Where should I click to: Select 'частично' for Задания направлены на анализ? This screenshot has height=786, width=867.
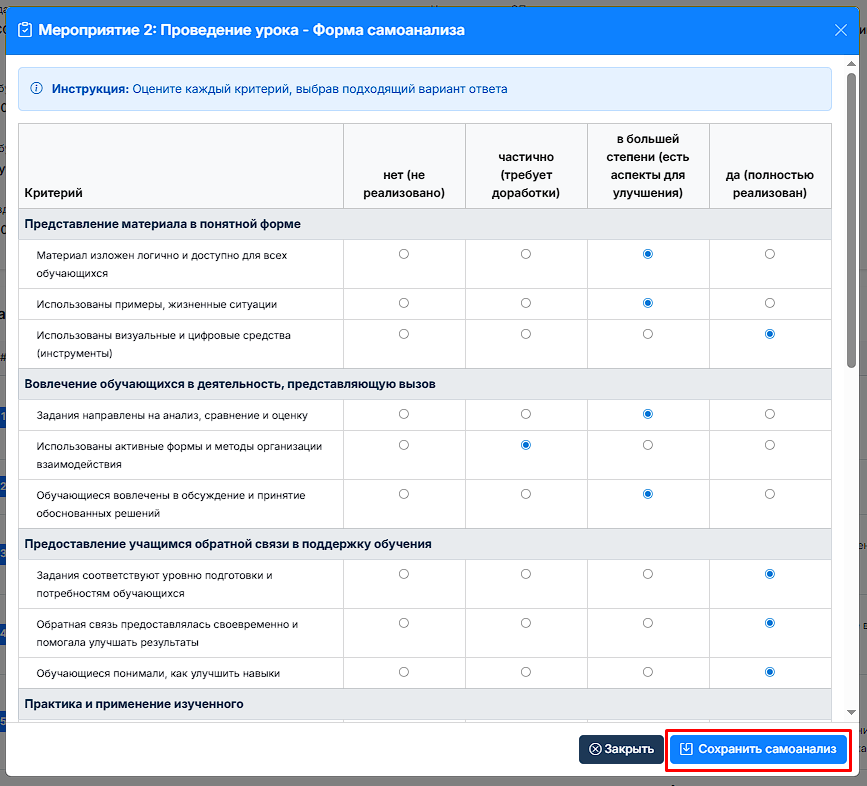point(526,414)
